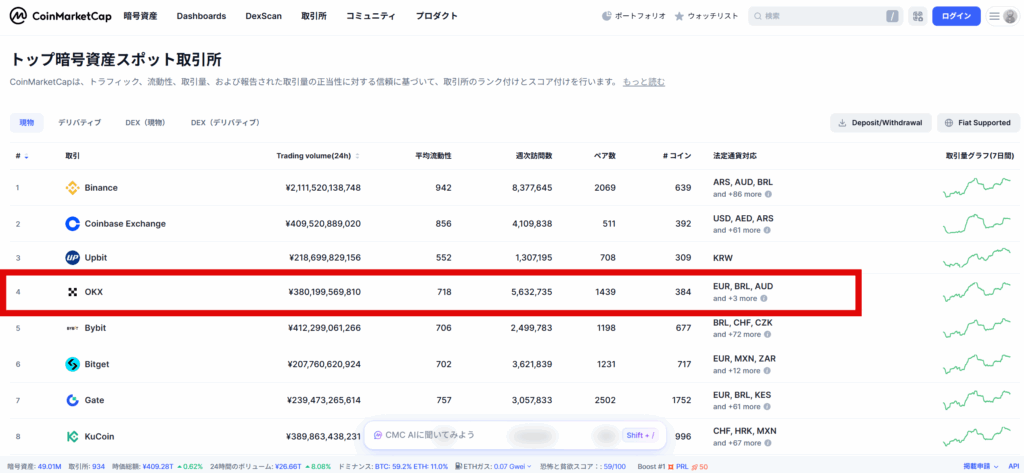
Task: Click the Upbit exchange logo
Action: click(72, 258)
